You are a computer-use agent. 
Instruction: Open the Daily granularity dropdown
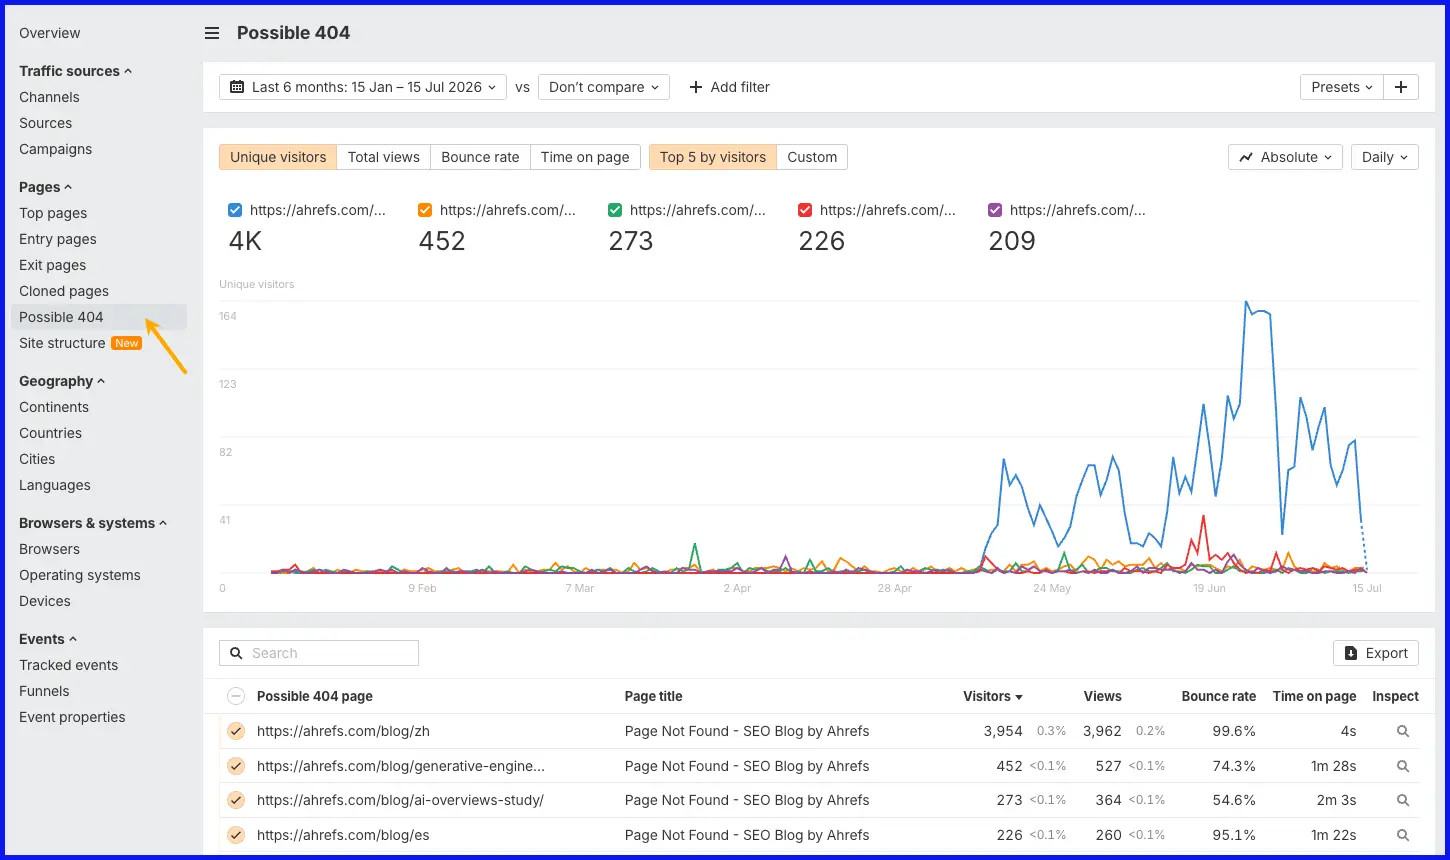click(x=1385, y=157)
